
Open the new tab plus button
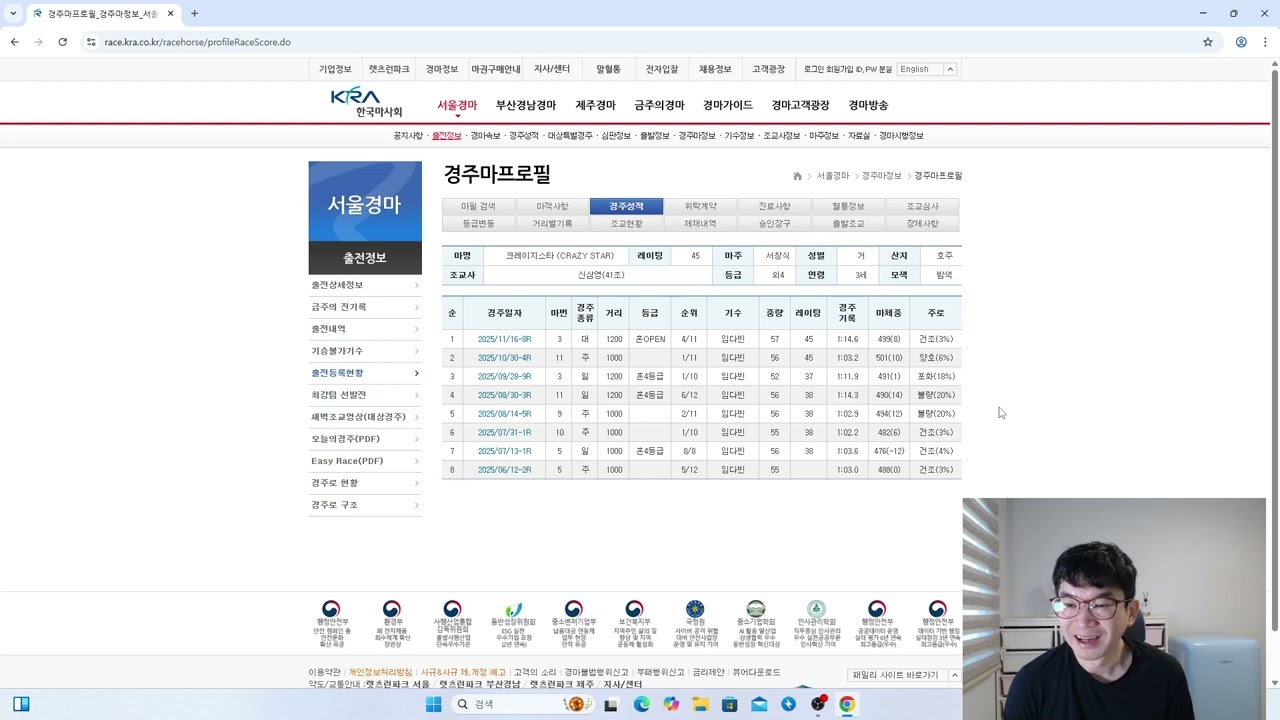194,14
